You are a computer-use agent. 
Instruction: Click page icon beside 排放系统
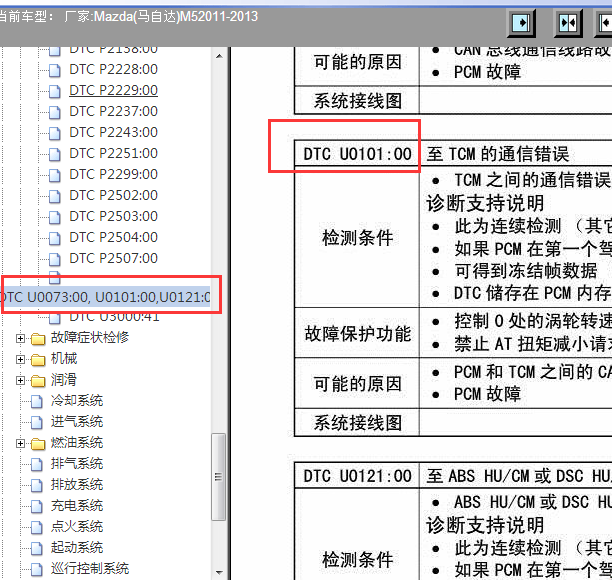click(x=37, y=486)
